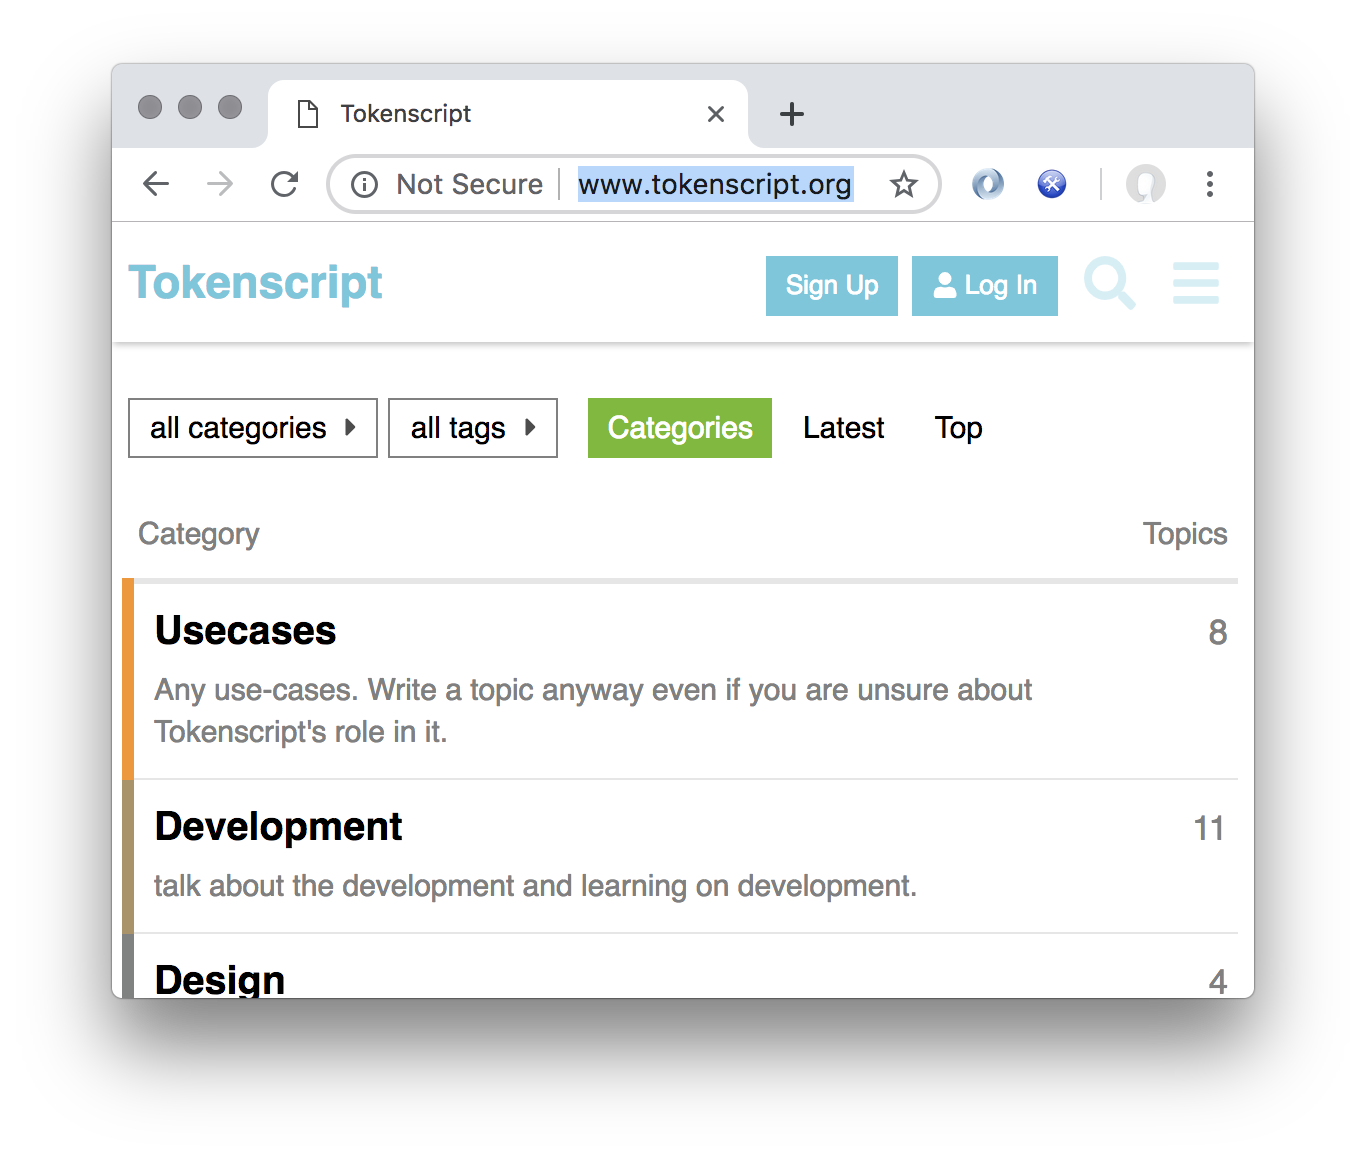Click inside the address bar

716,184
